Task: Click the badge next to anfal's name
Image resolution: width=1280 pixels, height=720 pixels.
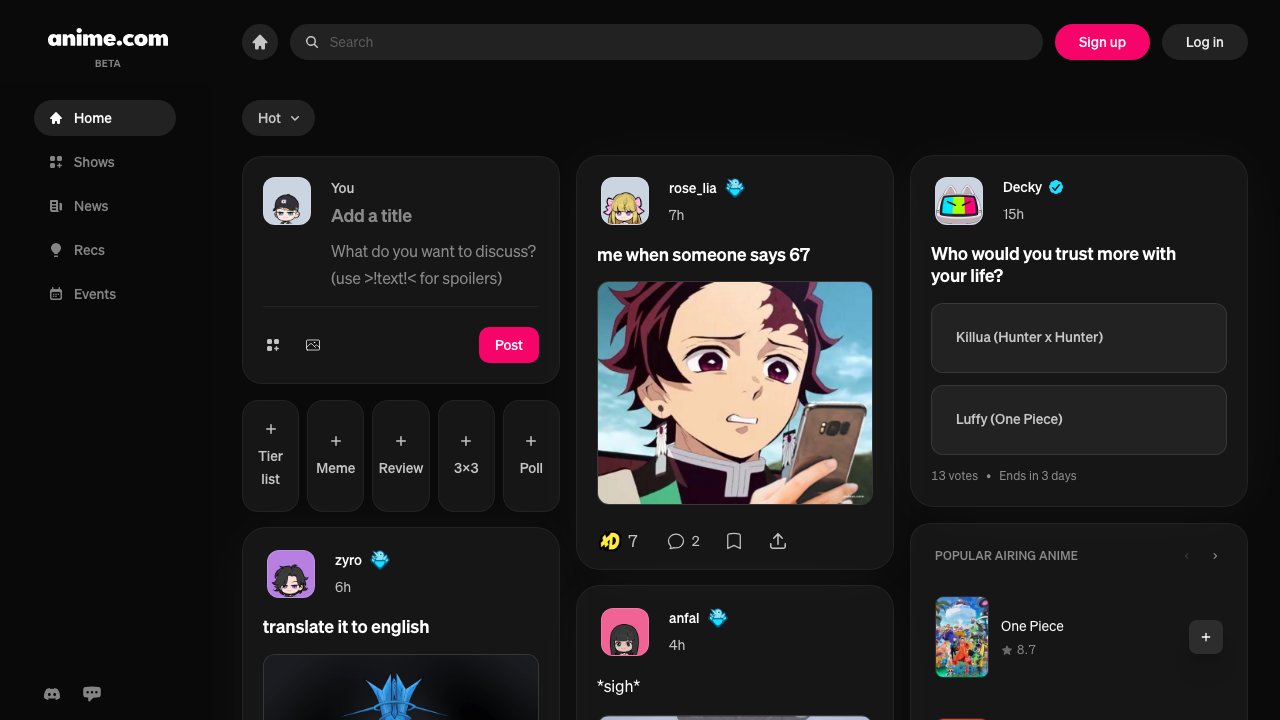Action: (718, 618)
